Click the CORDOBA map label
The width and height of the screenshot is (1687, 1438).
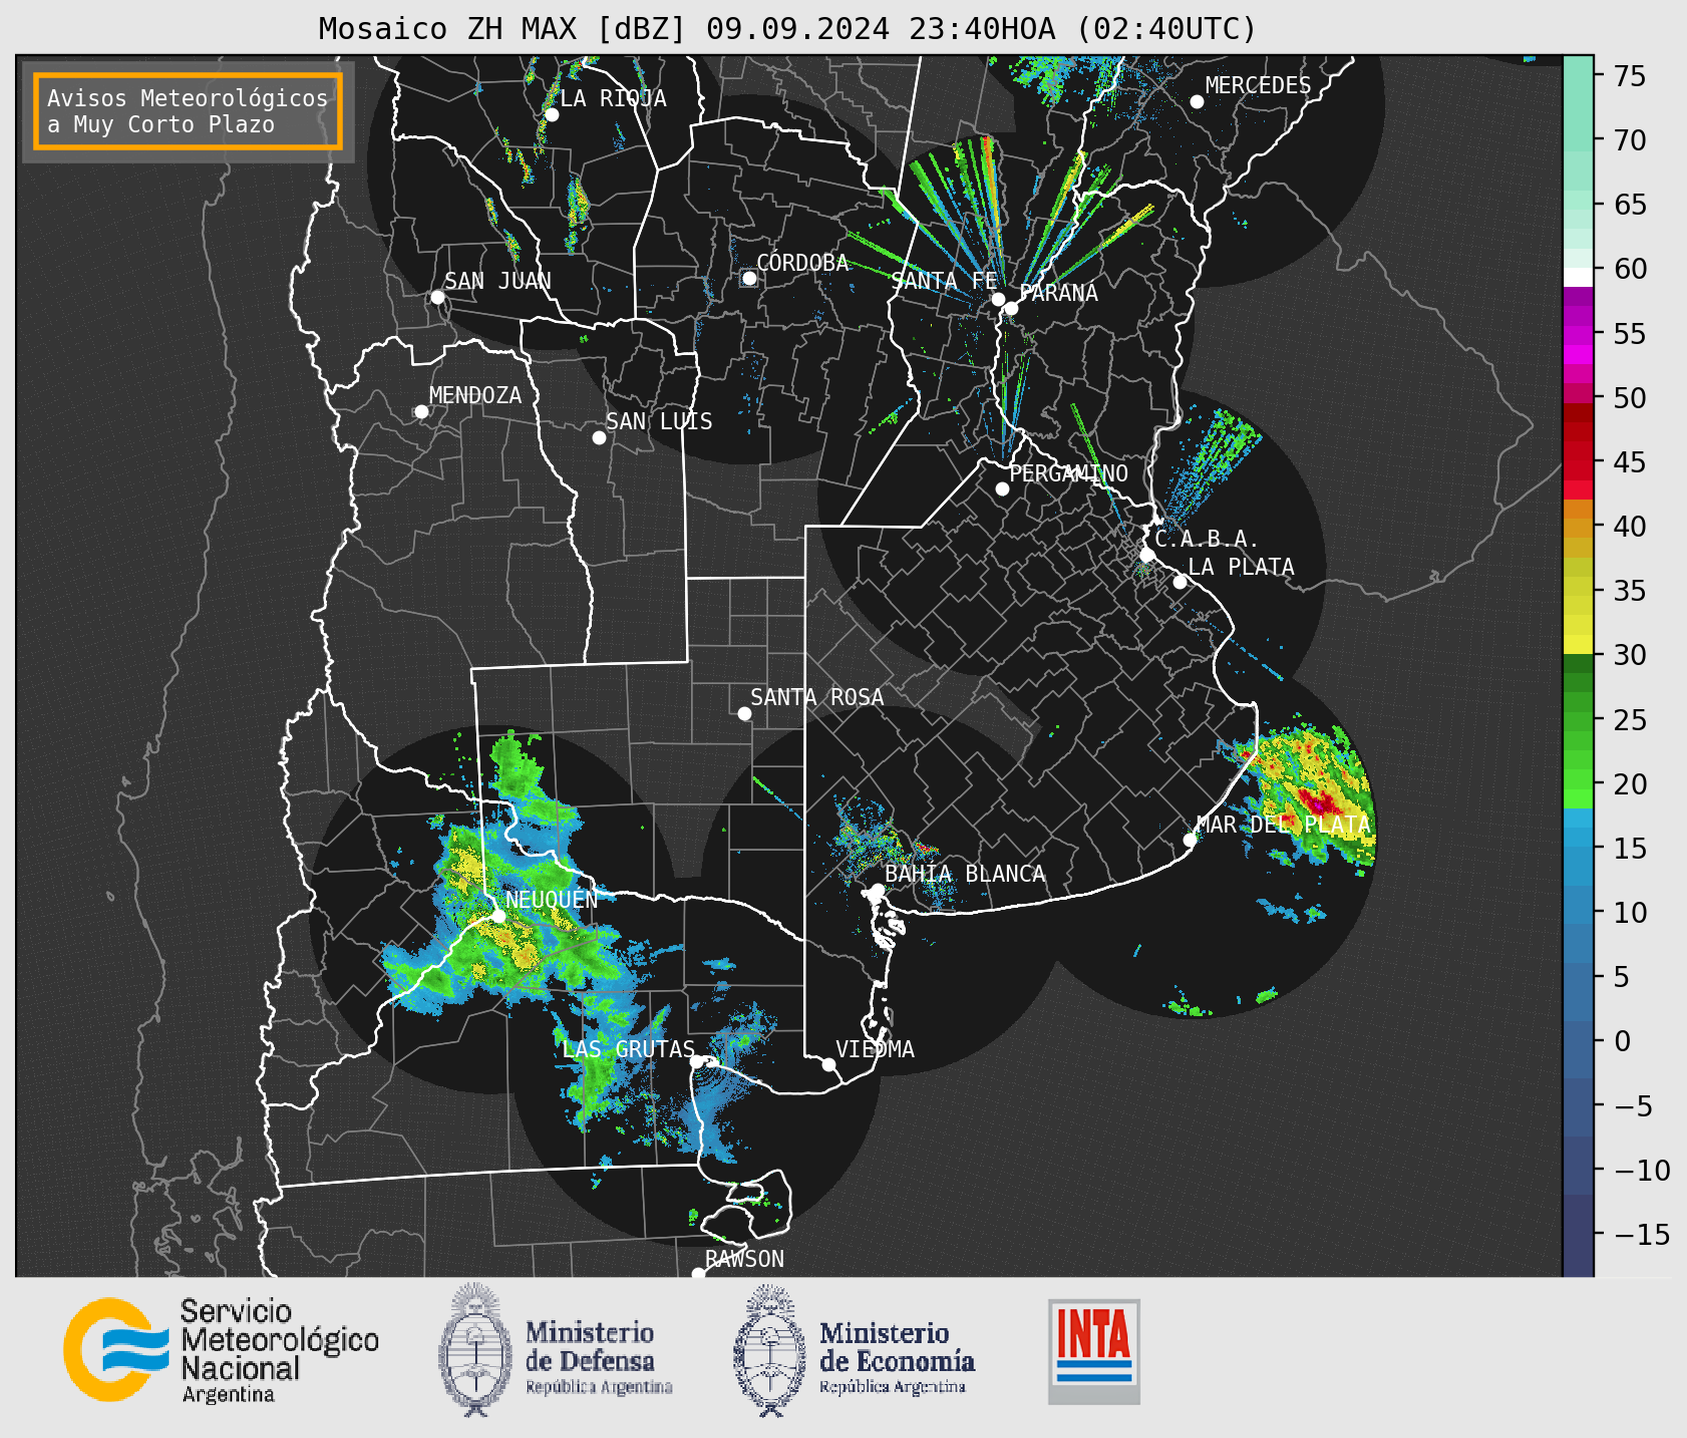pos(802,262)
